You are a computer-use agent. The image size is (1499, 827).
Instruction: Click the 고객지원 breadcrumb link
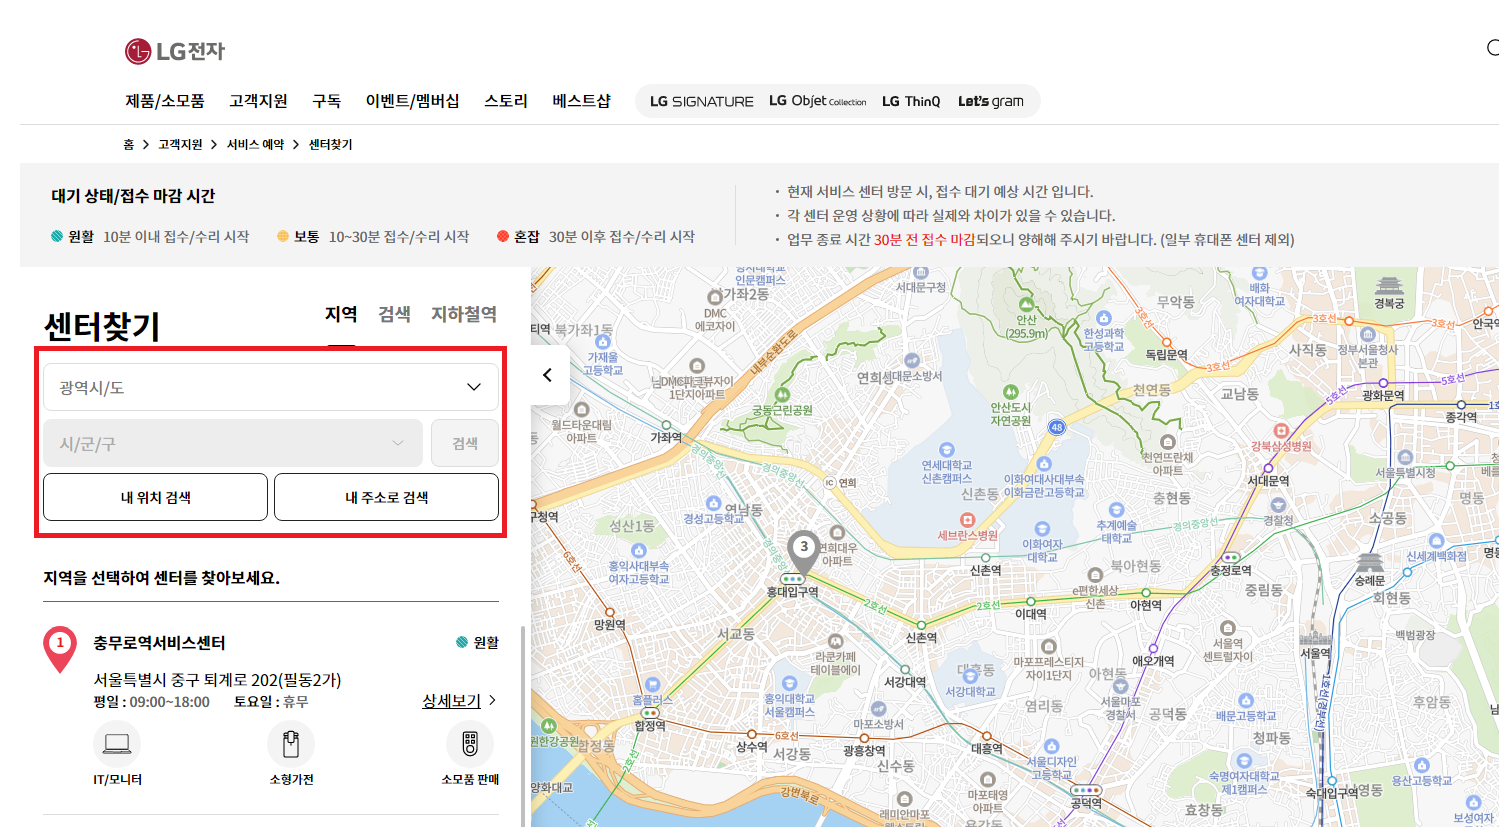coord(180,145)
